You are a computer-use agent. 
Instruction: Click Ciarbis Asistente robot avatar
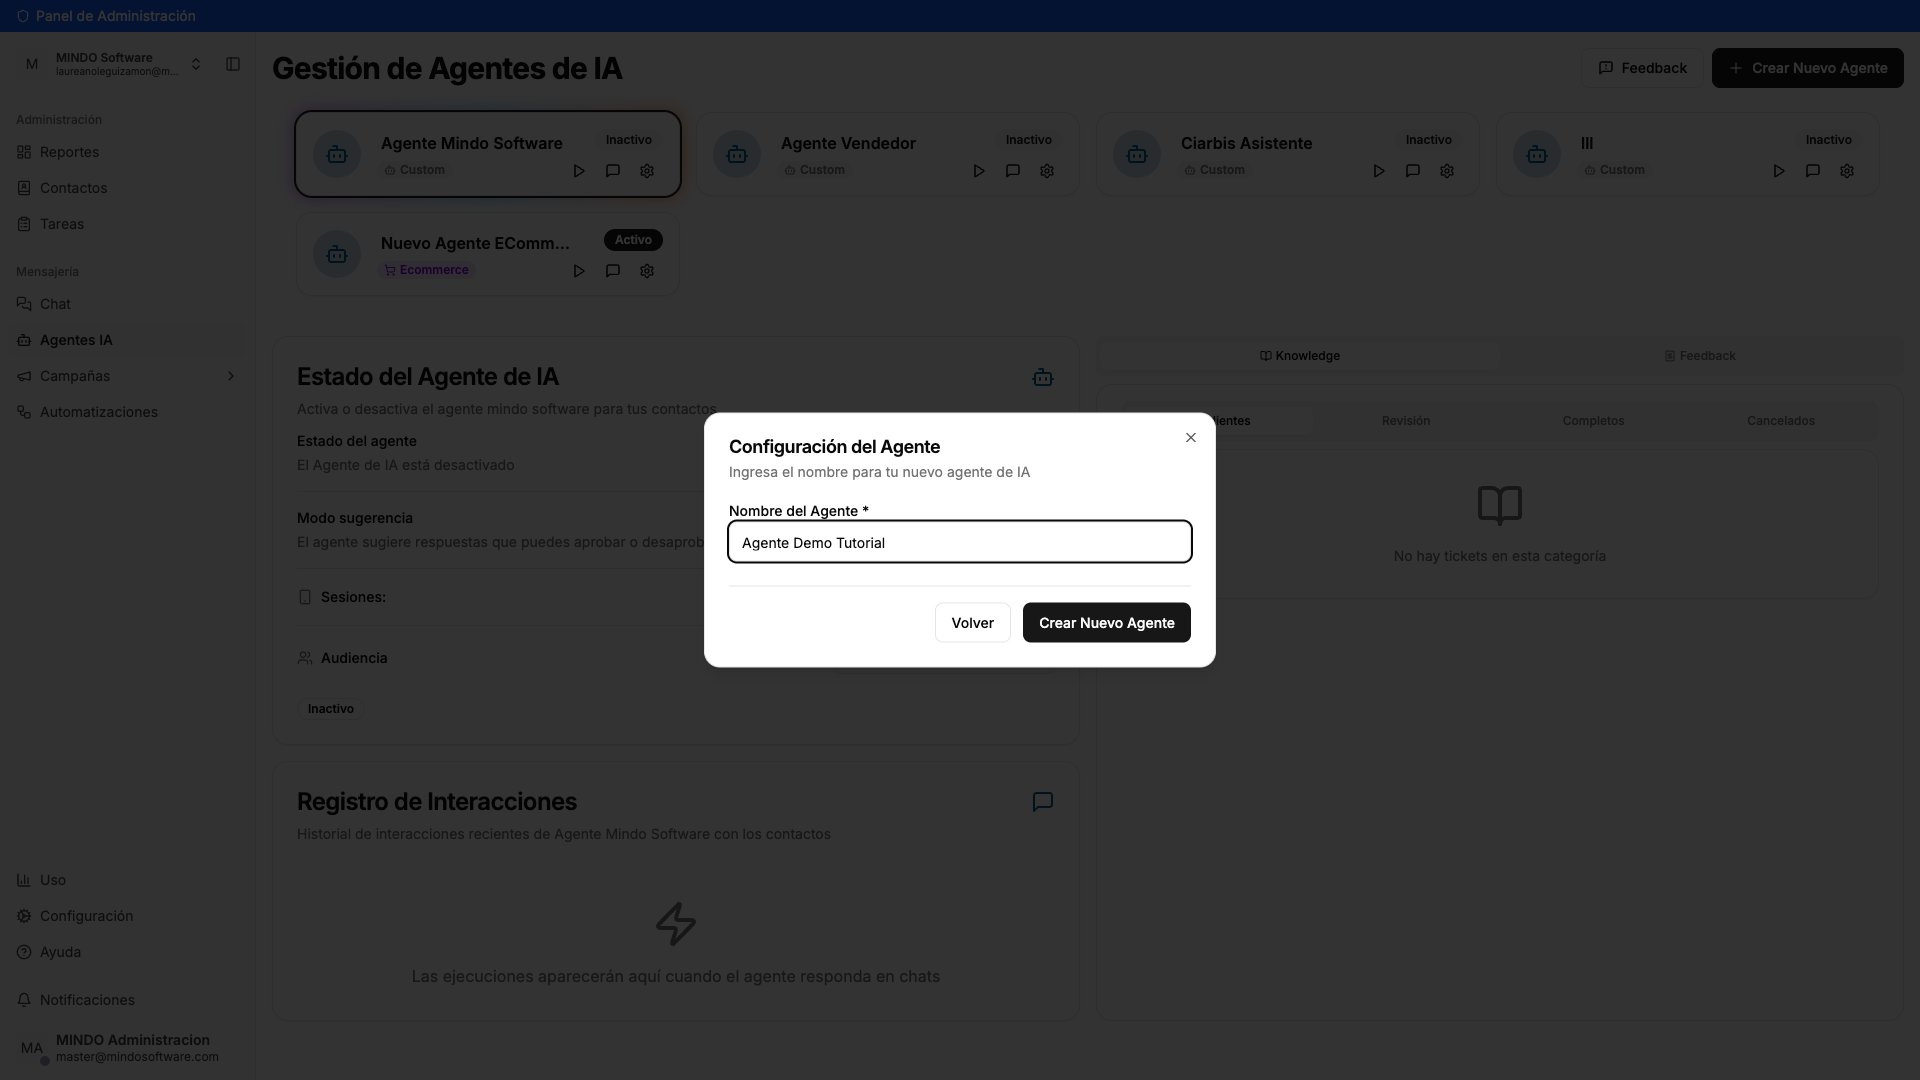tap(1137, 154)
